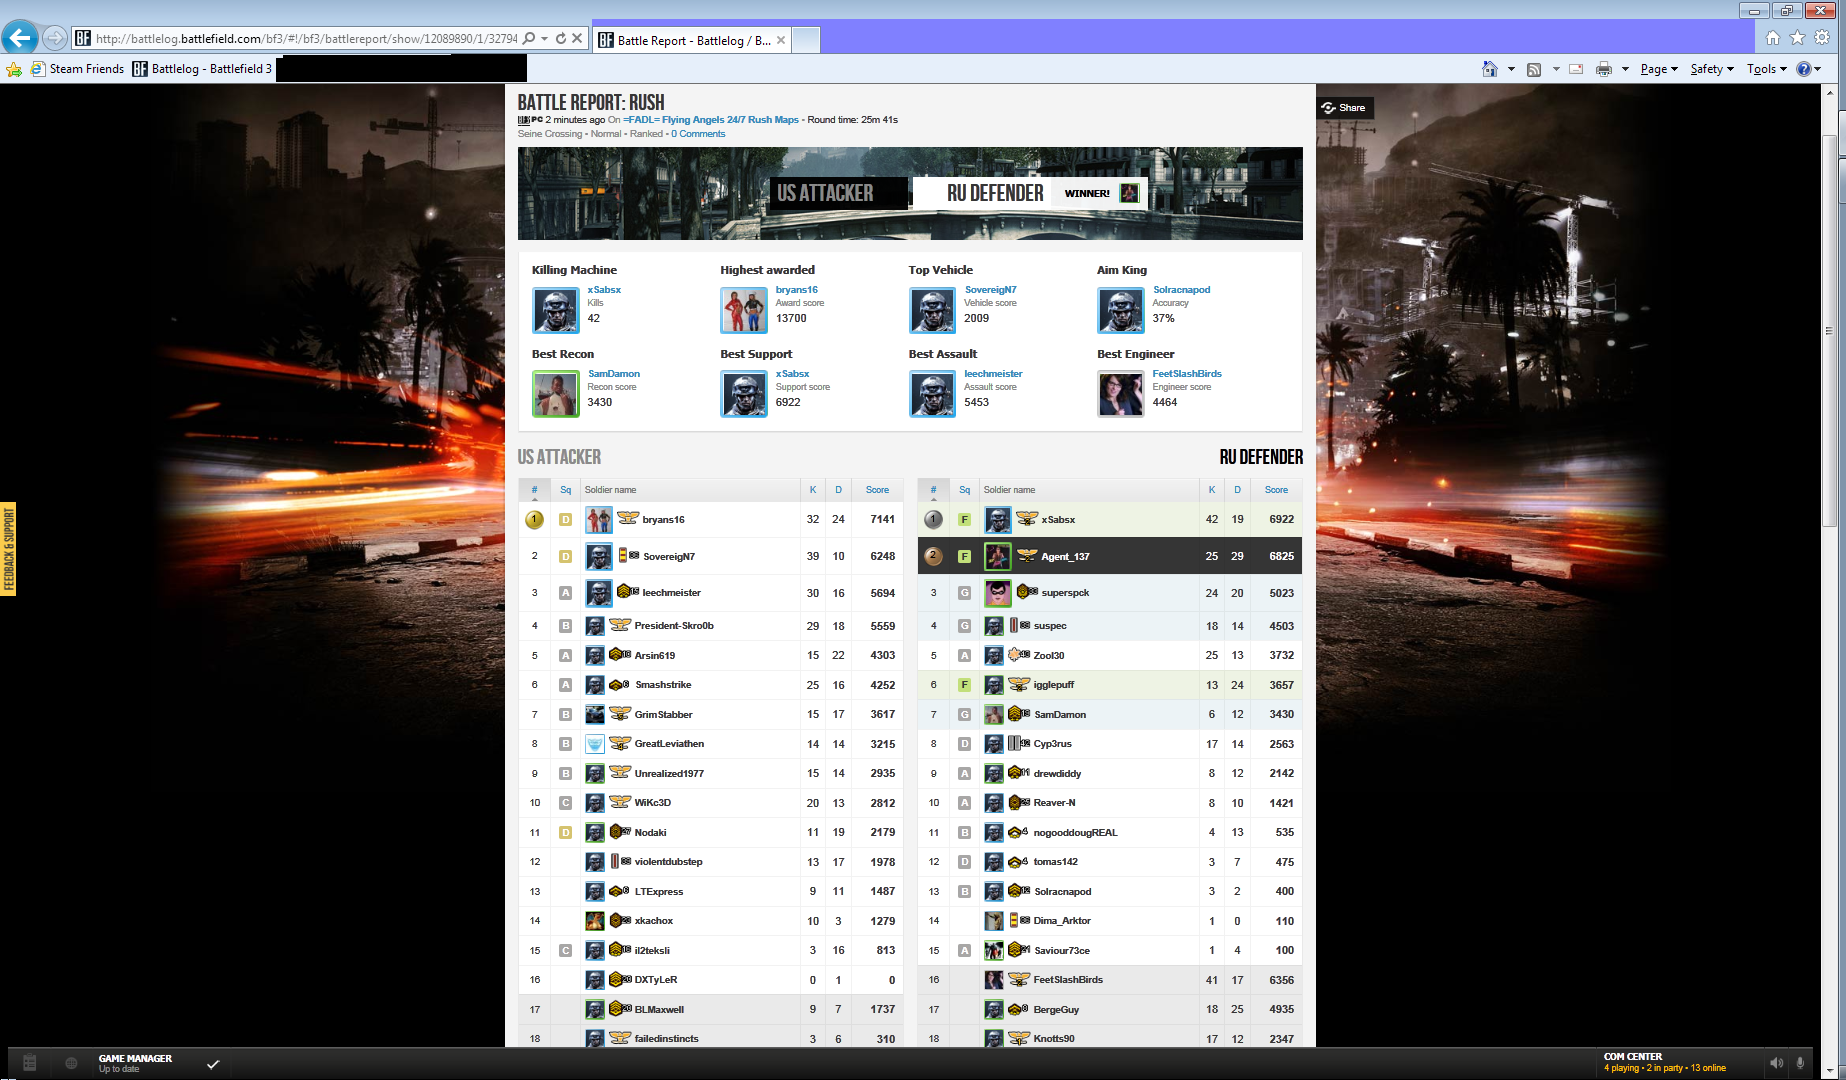The image size is (1846, 1080).
Task: Open the Flying Angels 24/7 Rush Maps server link
Action: pos(711,120)
